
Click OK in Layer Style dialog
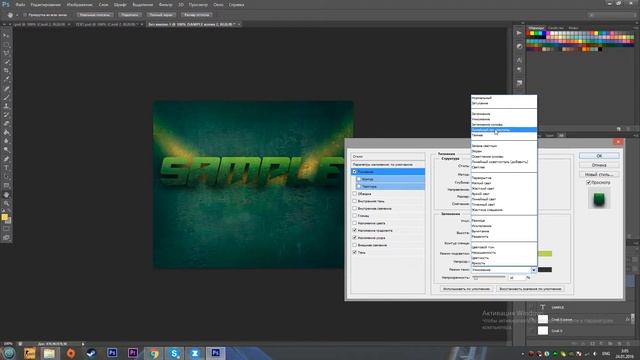(599, 156)
